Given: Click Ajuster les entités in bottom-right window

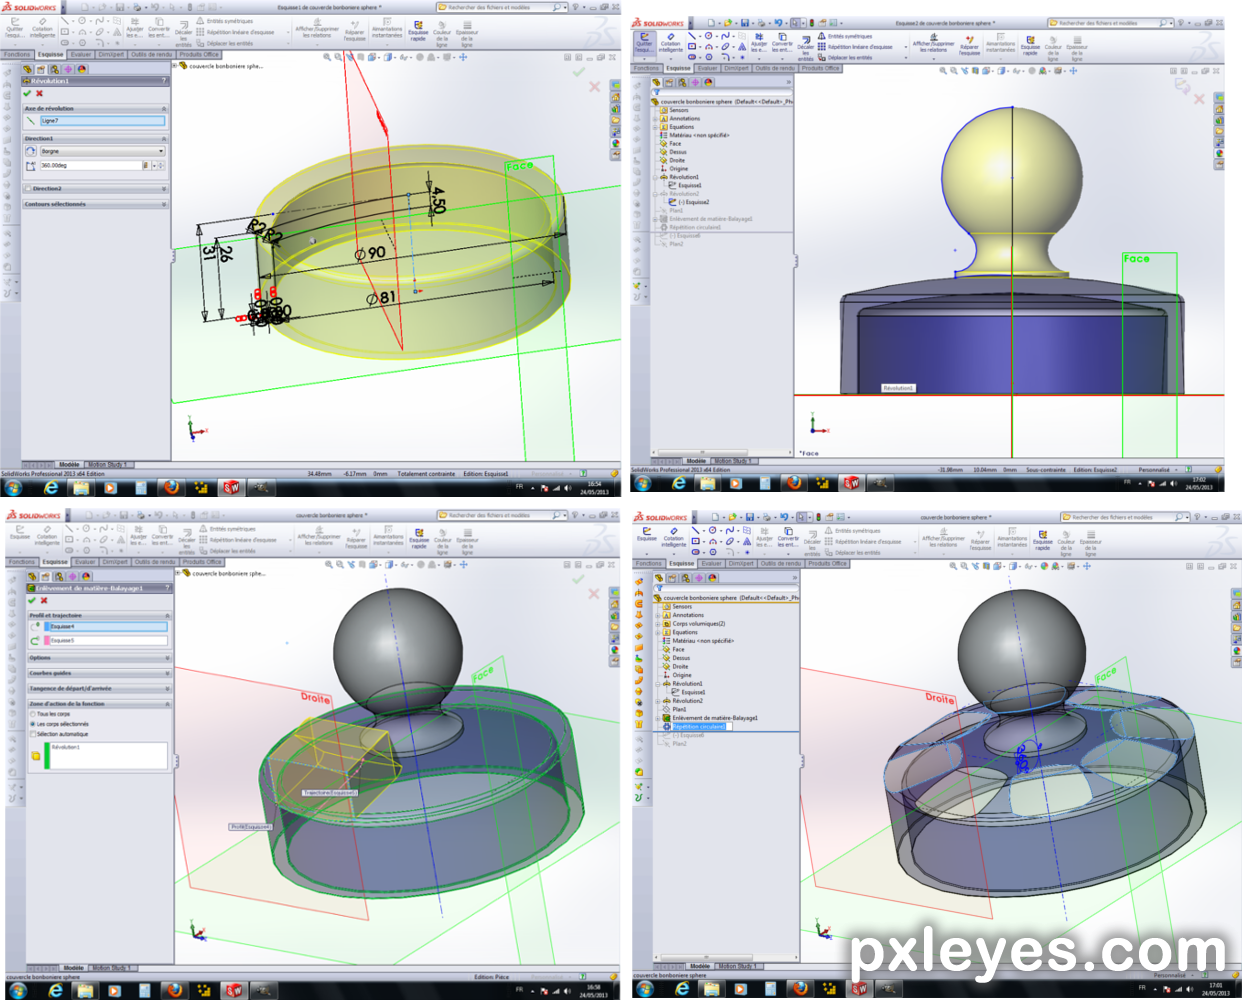Looking at the screenshot, I should click(765, 538).
